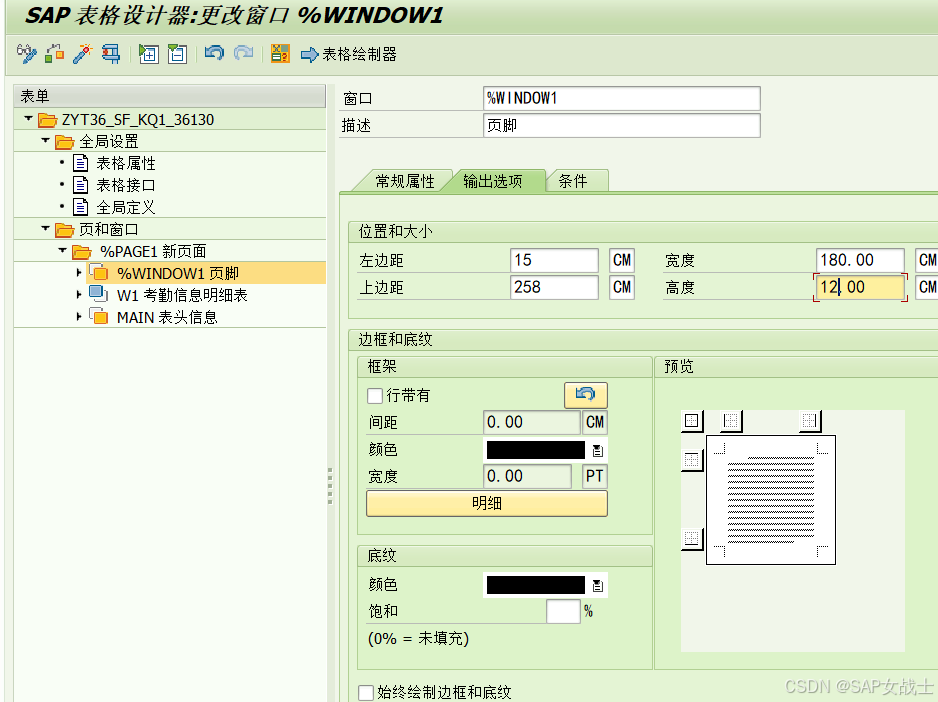The height and width of the screenshot is (702, 938).
Task: Click the frame 宽度 field 0.00 PT
Action: [527, 476]
